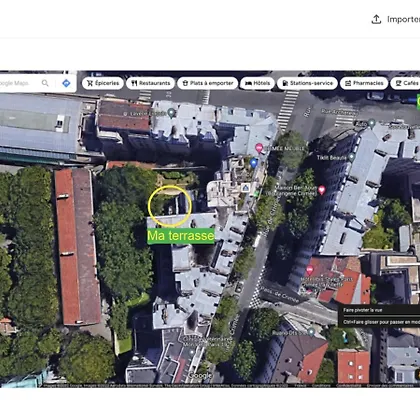Click the Tikit Beaute place label
The image size is (420, 420).
coord(332,158)
